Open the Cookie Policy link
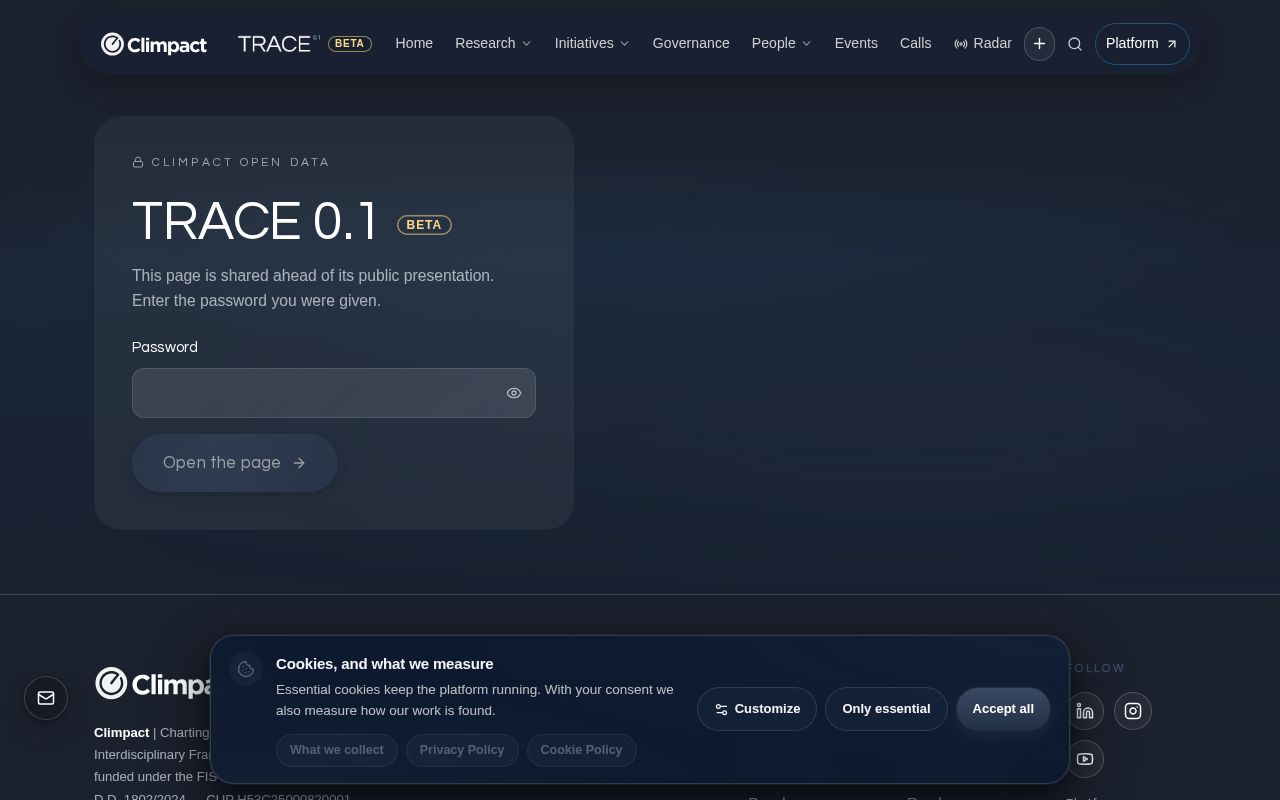This screenshot has height=800, width=1280. [581, 750]
